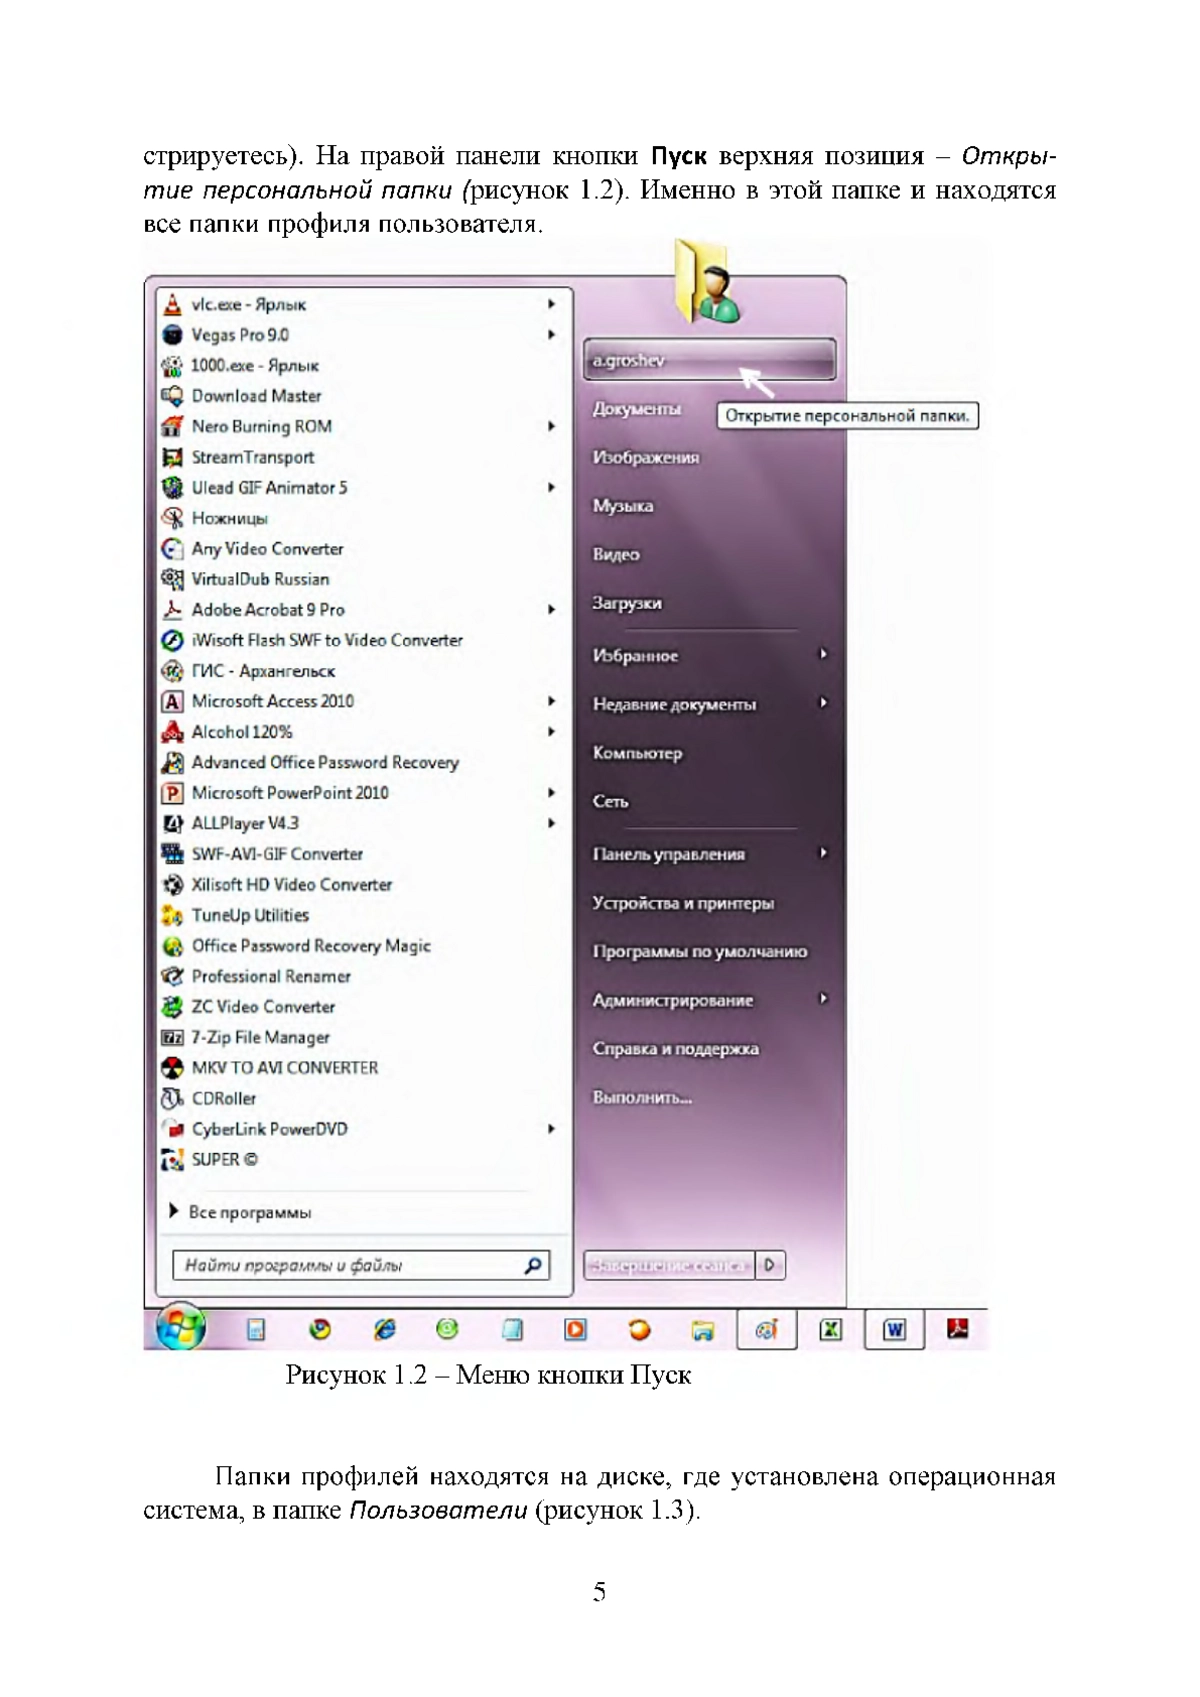
Task: Open Excel from the taskbar
Action: 830,1330
